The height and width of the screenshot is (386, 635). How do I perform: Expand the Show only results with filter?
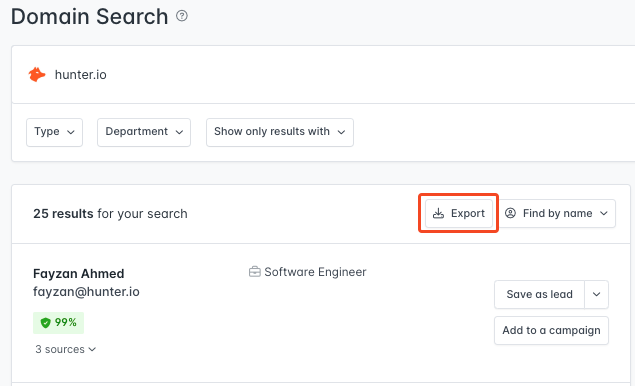click(280, 132)
